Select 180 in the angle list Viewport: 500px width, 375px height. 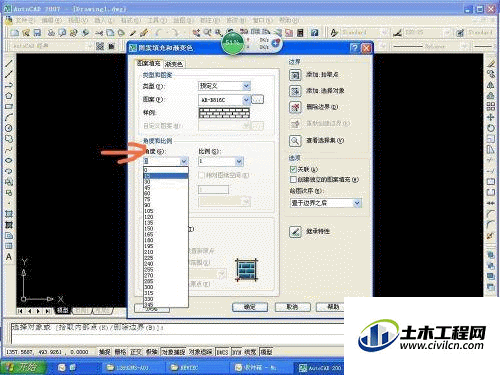(166, 240)
